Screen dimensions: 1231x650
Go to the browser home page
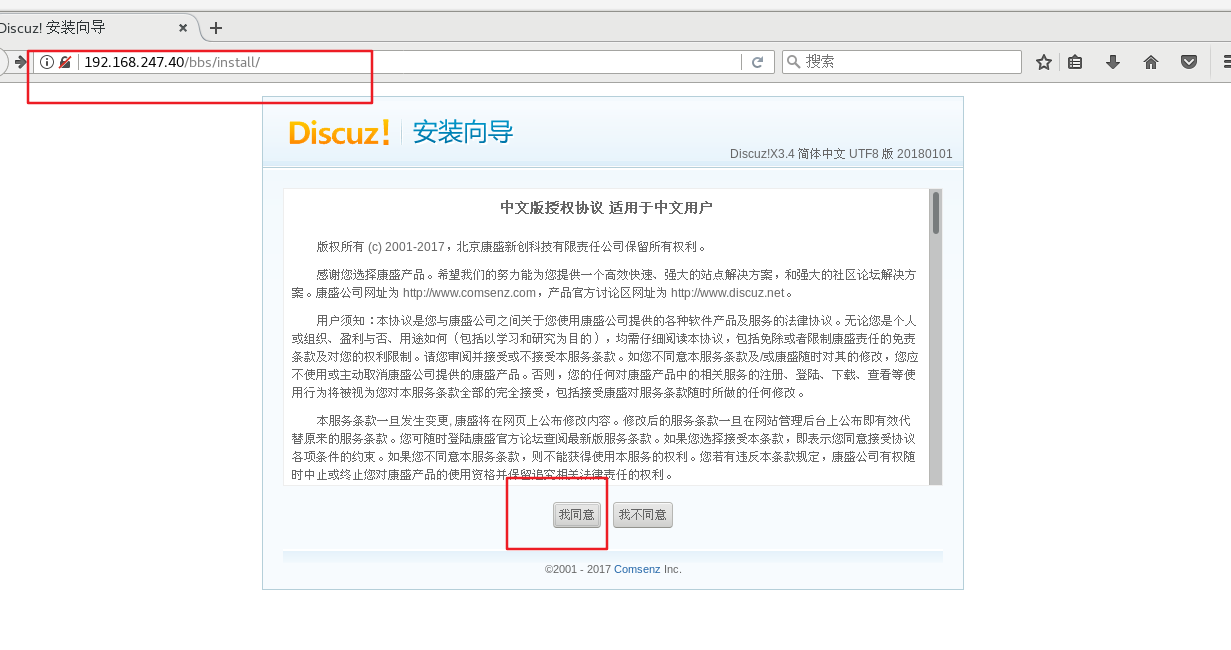(1151, 62)
